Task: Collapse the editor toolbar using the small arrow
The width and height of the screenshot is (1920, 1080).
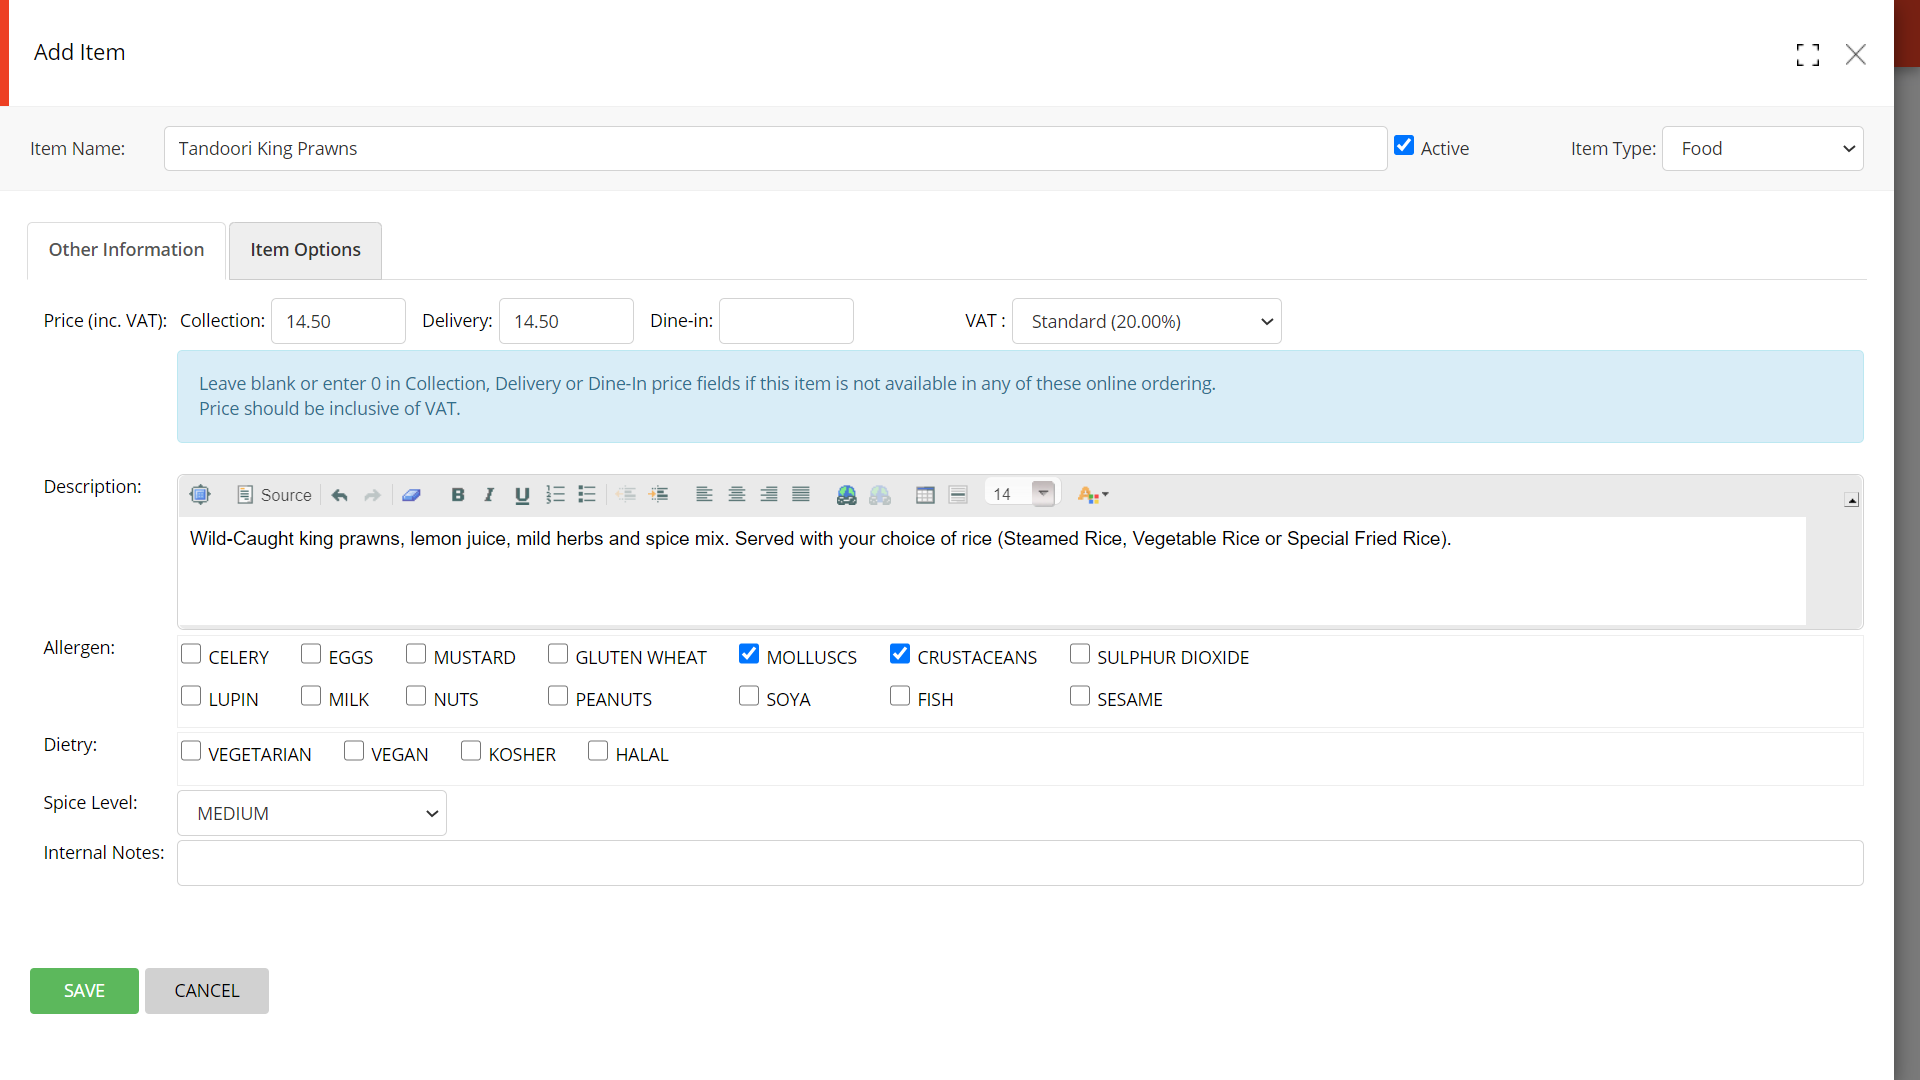Action: (x=1852, y=500)
